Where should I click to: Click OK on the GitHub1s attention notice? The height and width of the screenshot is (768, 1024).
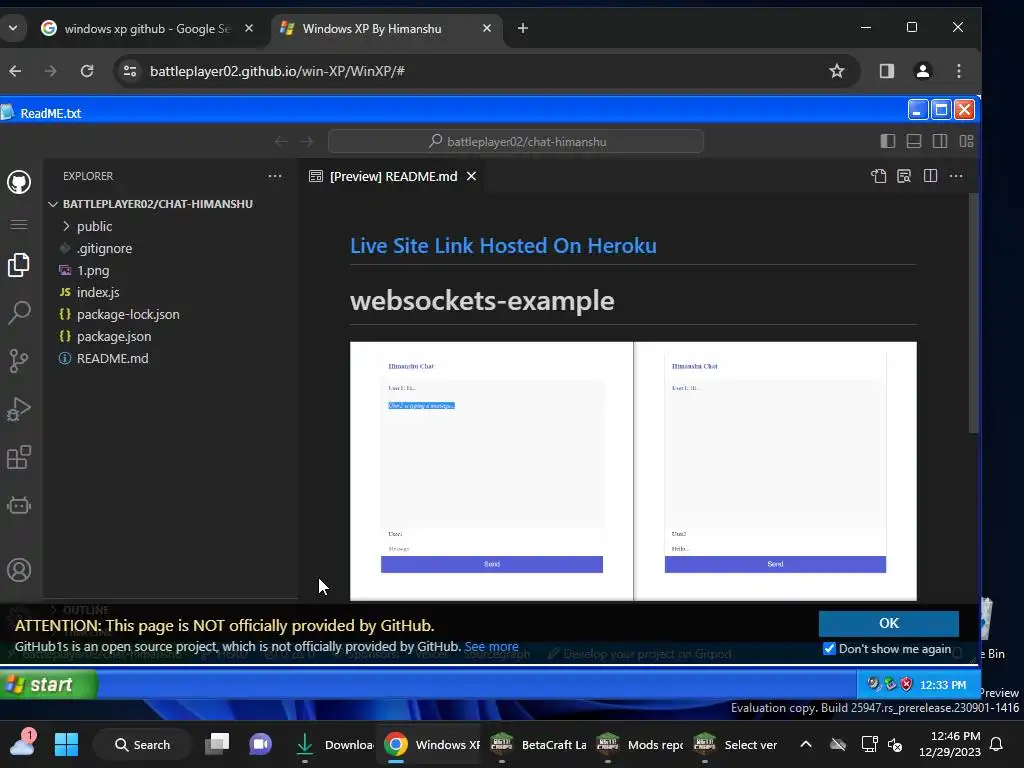pos(889,623)
